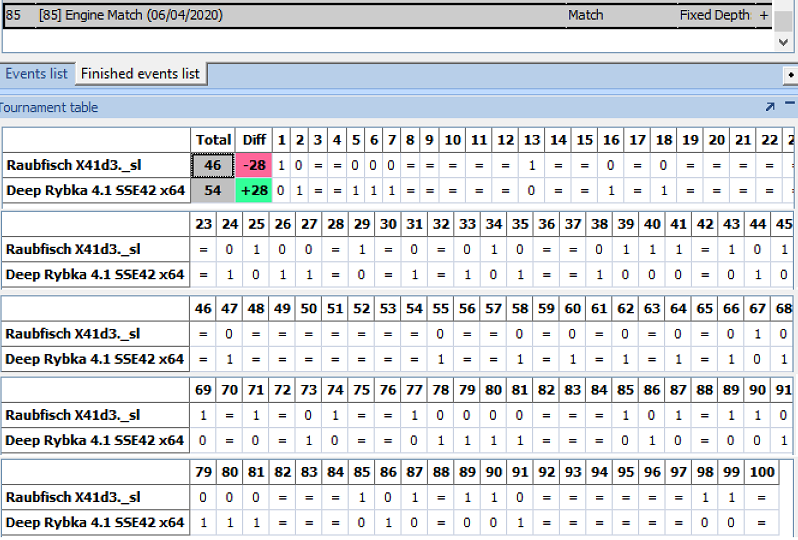The width and height of the screenshot is (798, 540).
Task: Click game column header 40
Action: [x=652, y=224]
